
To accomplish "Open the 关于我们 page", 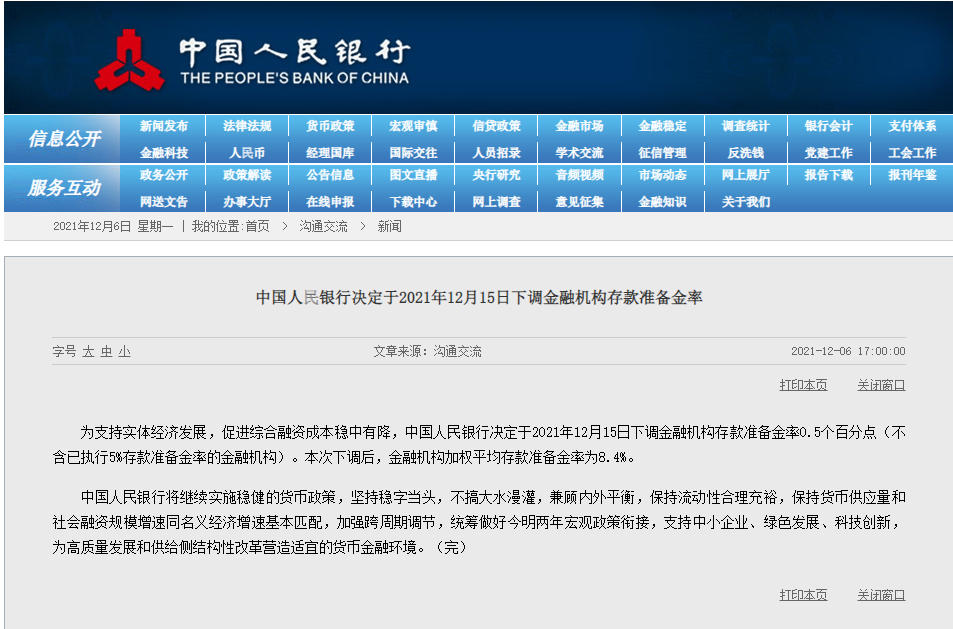I will [746, 201].
